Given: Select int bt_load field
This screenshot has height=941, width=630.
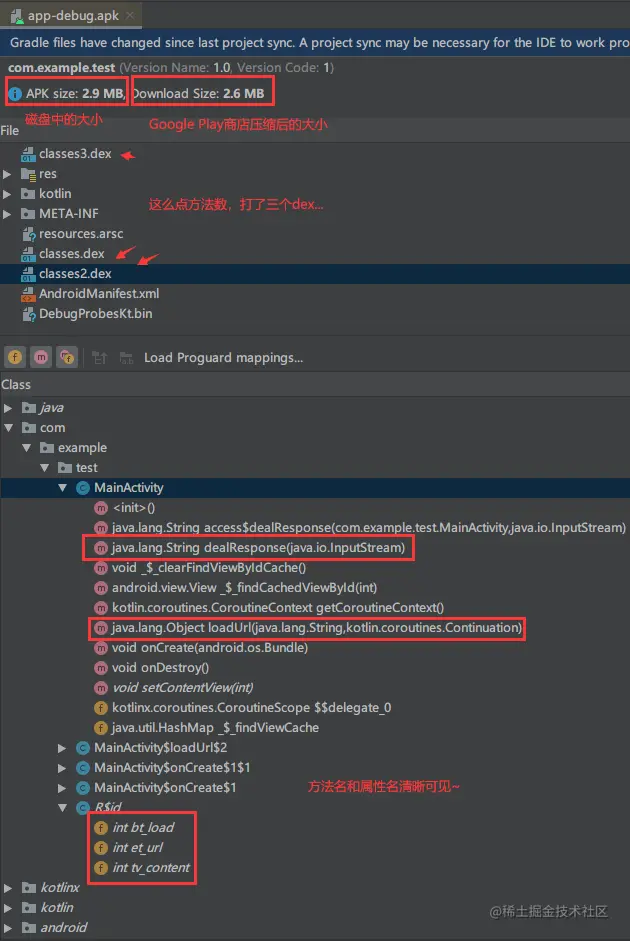Looking at the screenshot, I should (x=143, y=828).
